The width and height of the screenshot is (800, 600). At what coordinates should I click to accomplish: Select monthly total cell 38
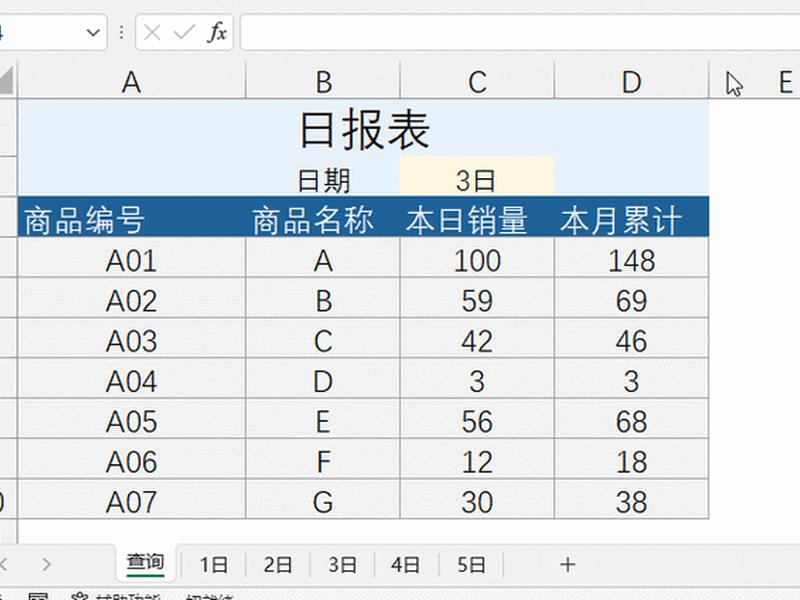(x=632, y=499)
